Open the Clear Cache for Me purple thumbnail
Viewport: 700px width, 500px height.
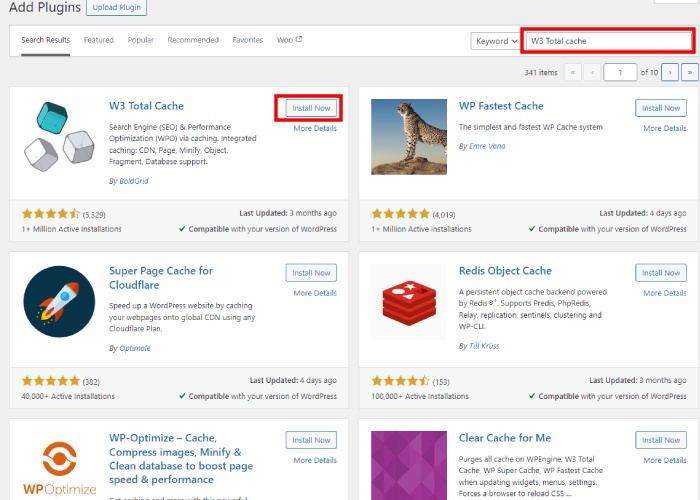[x=409, y=466]
